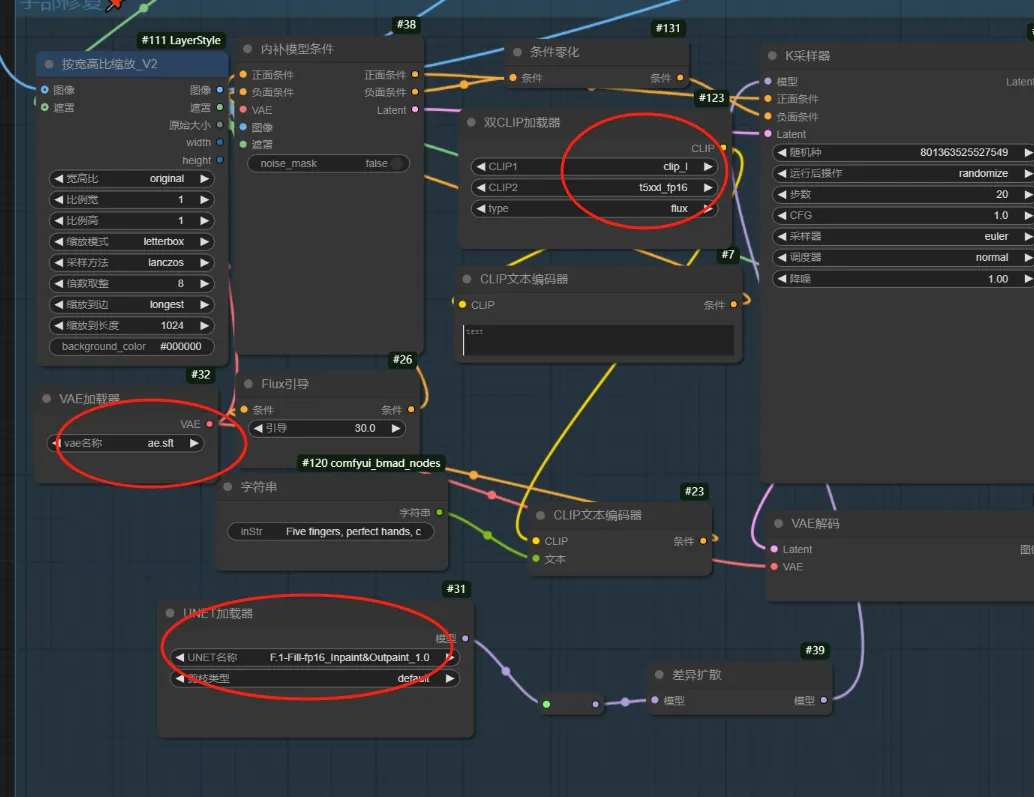Image resolution: width=1034 pixels, height=797 pixels.
Task: Click the 字符串 output port on the 字符串 node
Action: pos(439,512)
